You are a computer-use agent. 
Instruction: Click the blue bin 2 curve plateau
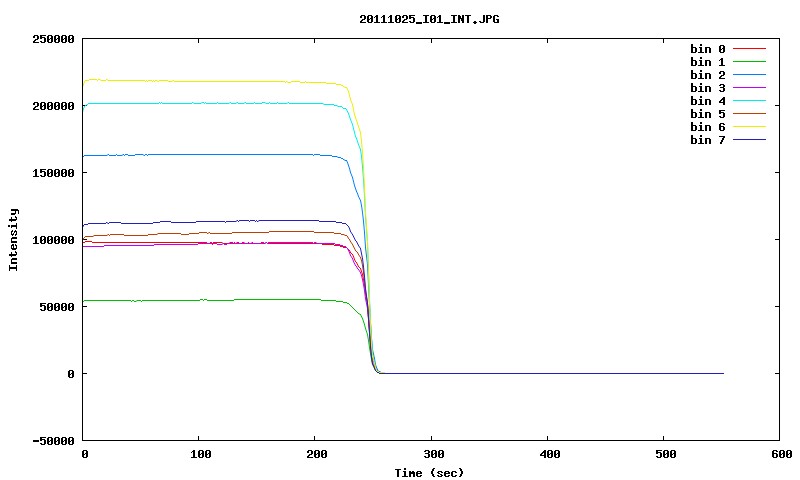[214, 155]
